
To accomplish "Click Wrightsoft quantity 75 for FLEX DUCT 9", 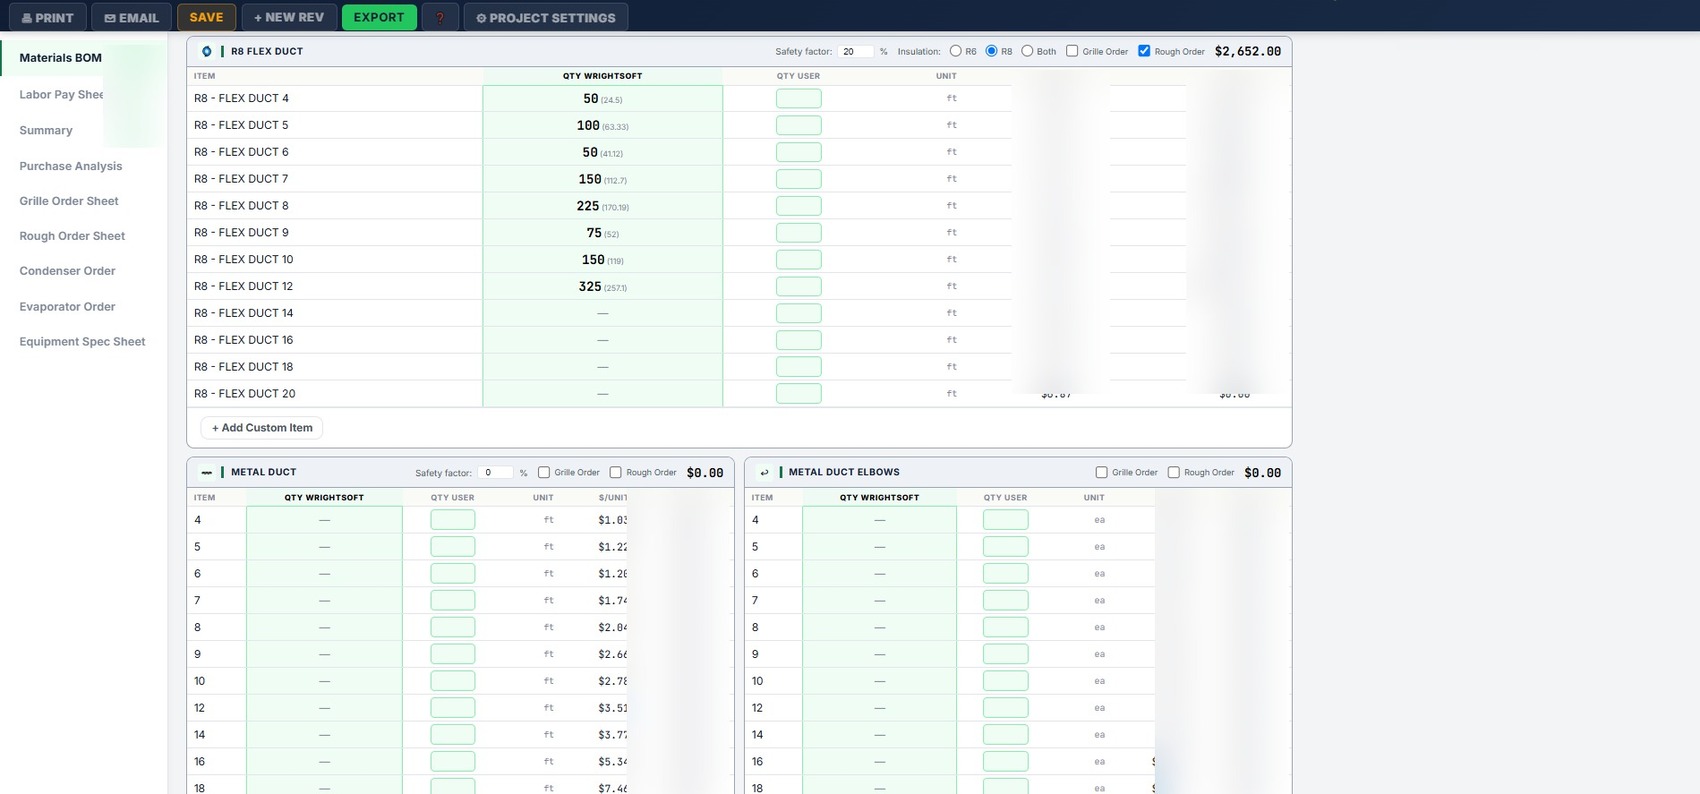I will (594, 233).
